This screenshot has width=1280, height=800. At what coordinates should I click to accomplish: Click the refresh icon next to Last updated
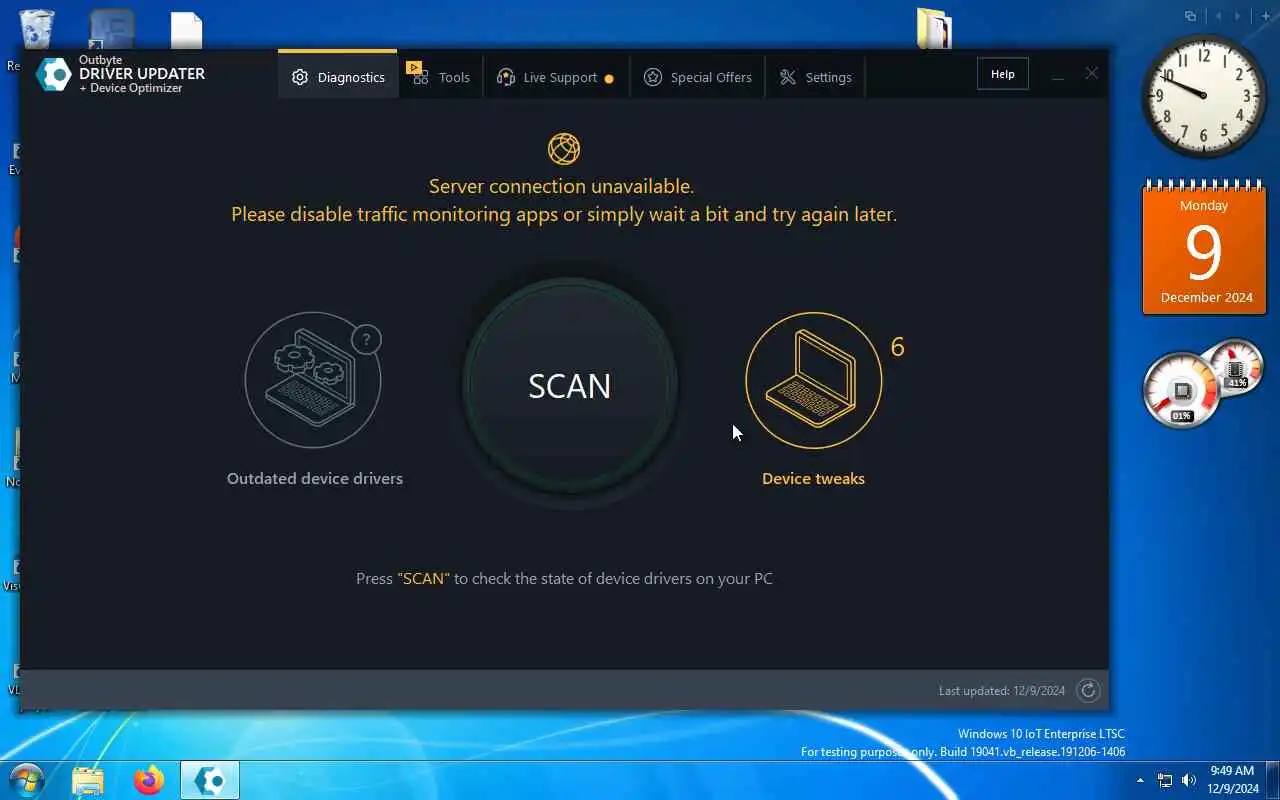click(x=1088, y=690)
